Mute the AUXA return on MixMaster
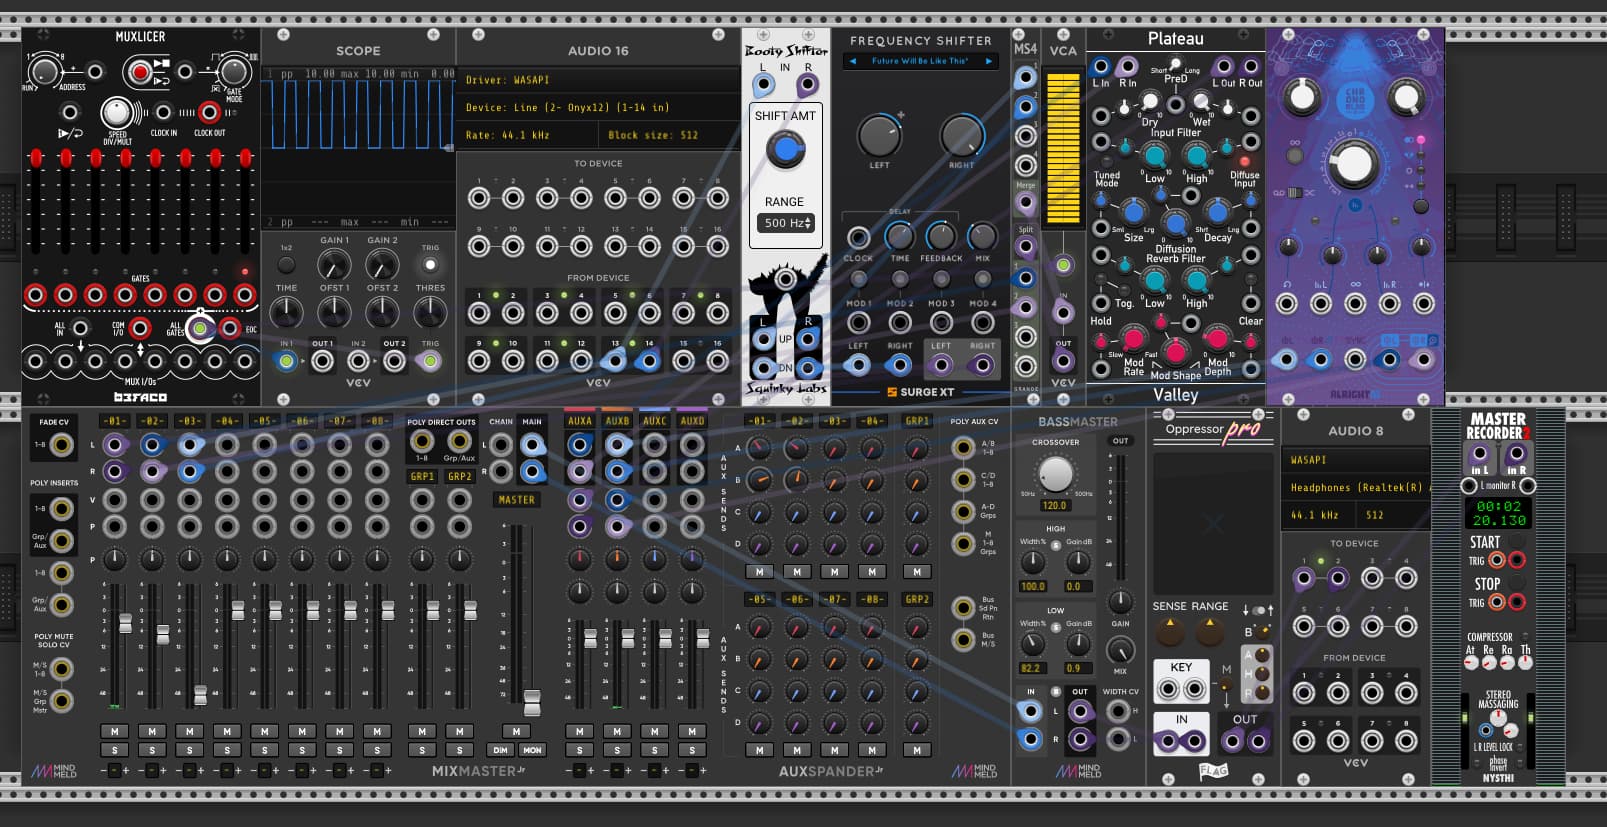This screenshot has width=1607, height=827. tap(579, 732)
